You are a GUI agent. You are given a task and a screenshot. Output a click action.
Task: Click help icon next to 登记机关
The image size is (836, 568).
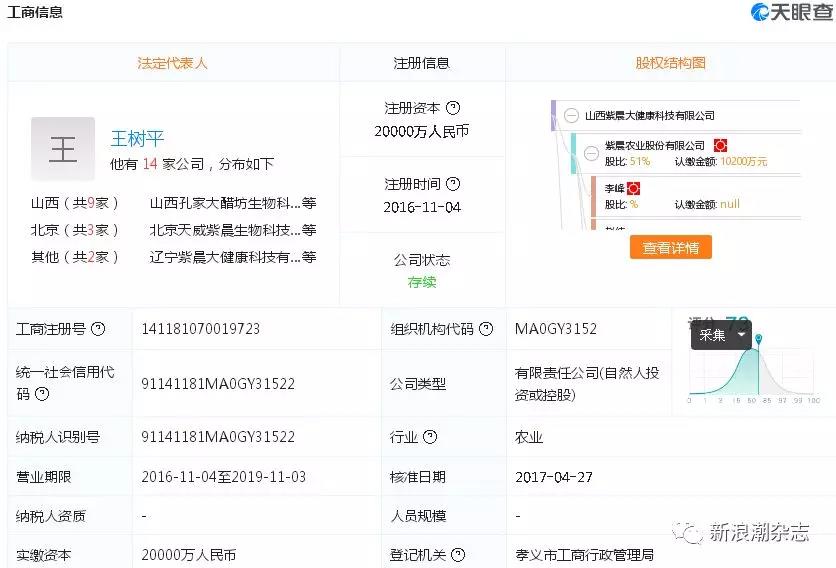[458, 555]
